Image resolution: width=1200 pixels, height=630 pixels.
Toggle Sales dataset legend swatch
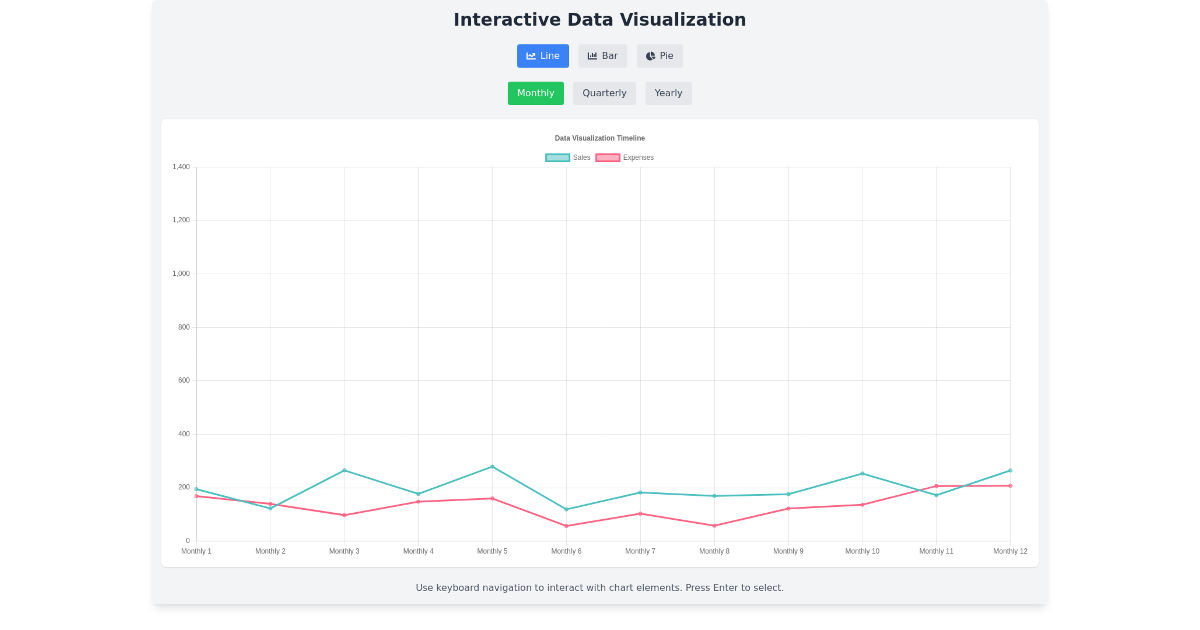coord(557,158)
